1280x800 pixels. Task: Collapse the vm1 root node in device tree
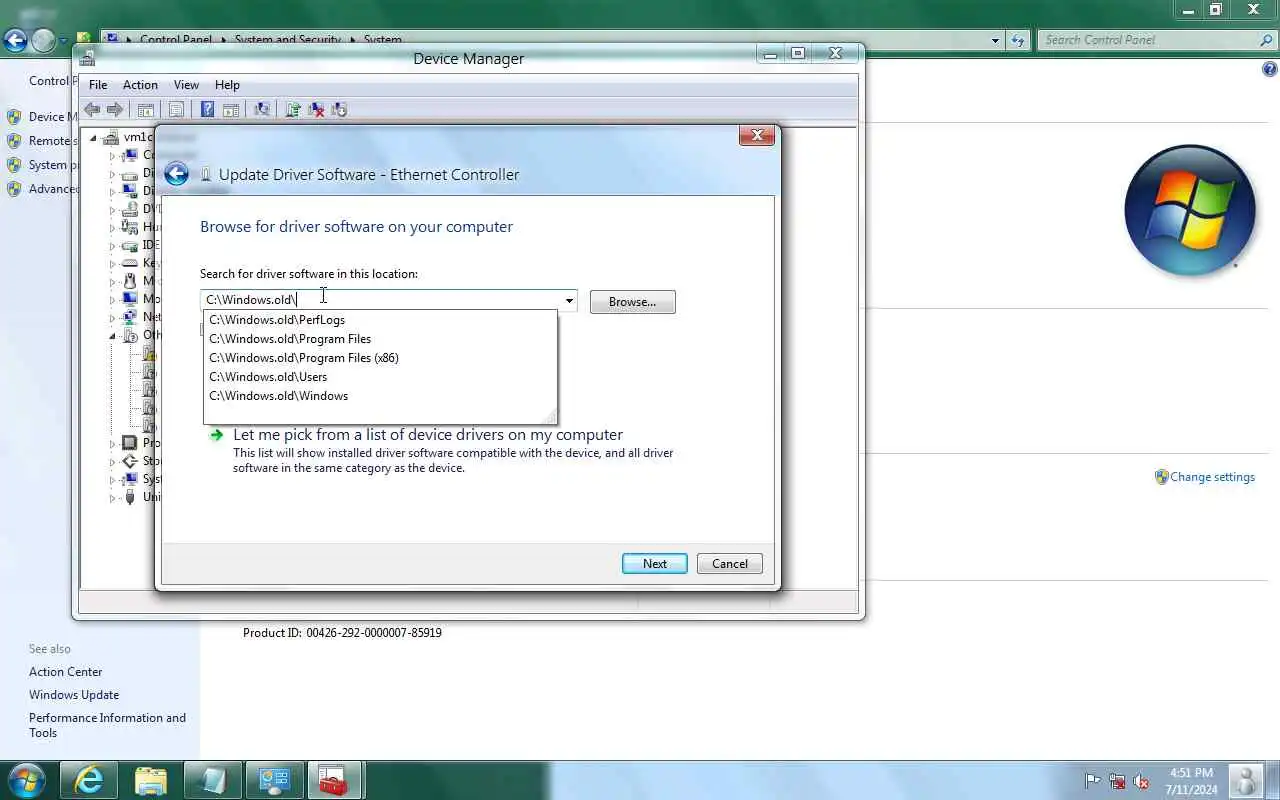[x=94, y=137]
